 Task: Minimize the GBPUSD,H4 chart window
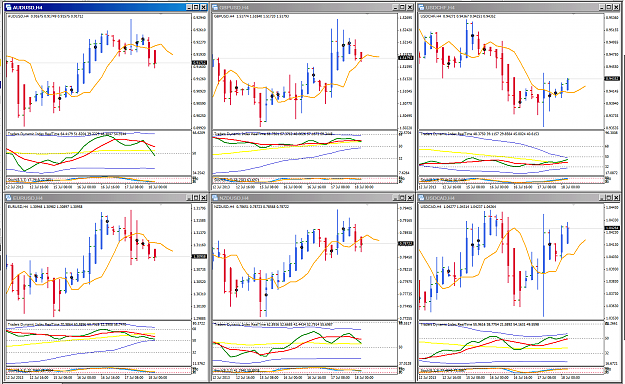click(x=395, y=7)
